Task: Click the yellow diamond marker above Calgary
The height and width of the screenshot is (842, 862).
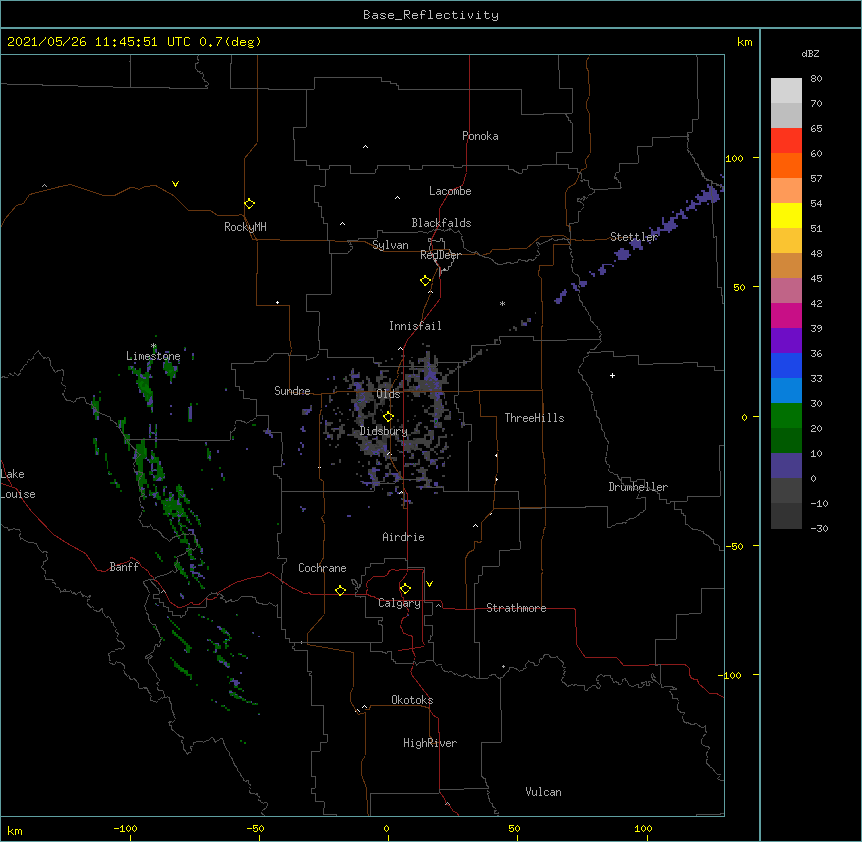Action: point(405,589)
